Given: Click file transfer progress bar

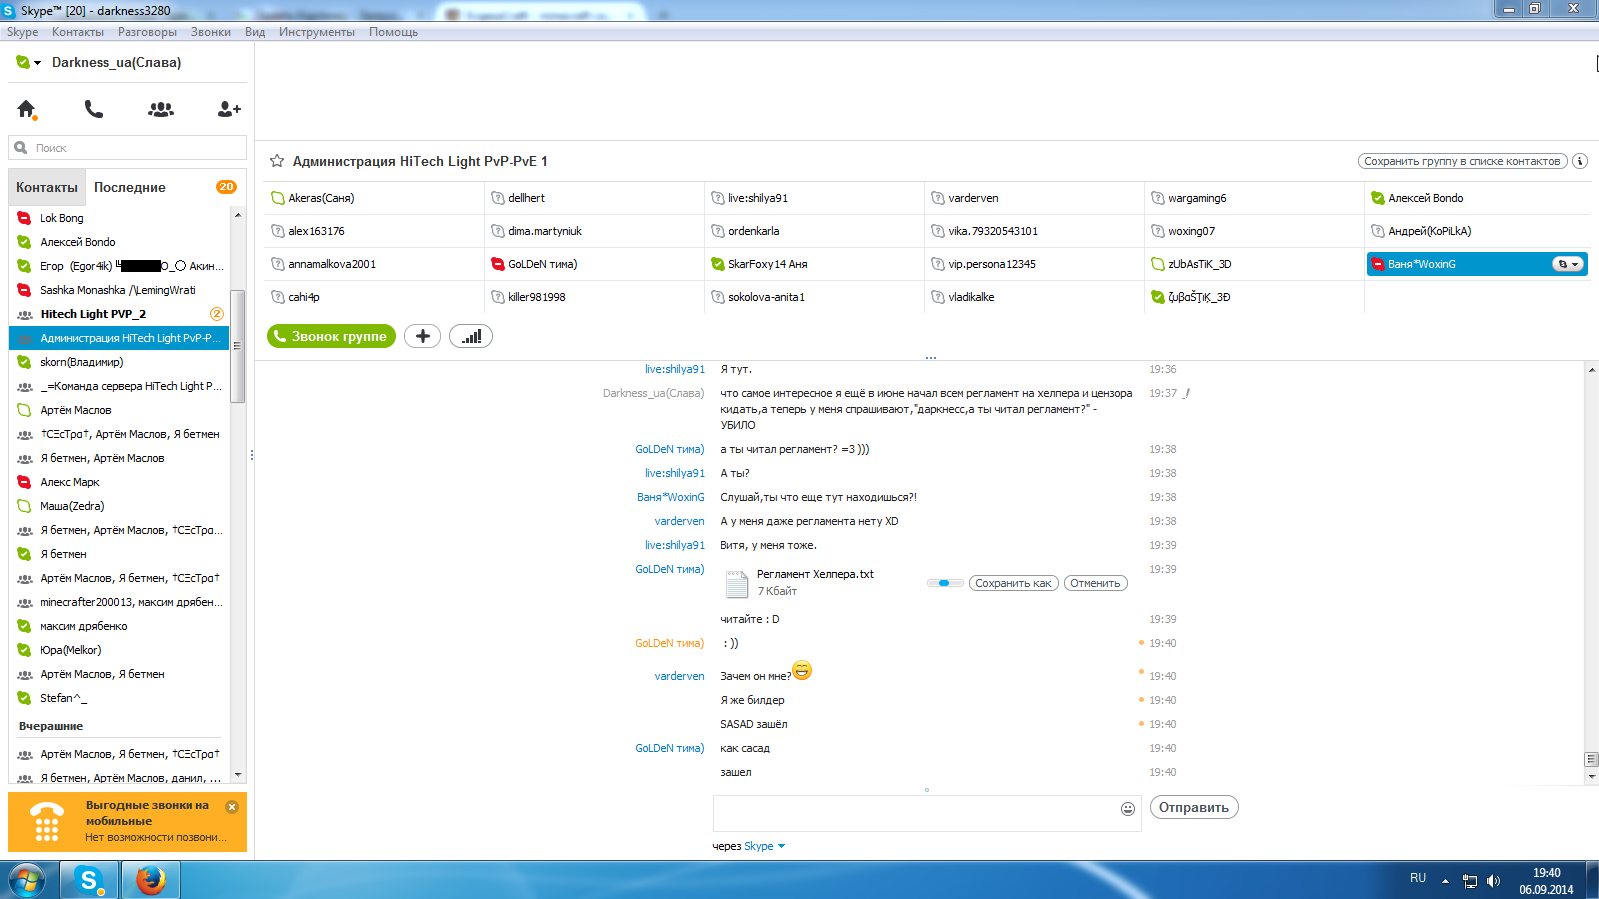Looking at the screenshot, I should (945, 583).
